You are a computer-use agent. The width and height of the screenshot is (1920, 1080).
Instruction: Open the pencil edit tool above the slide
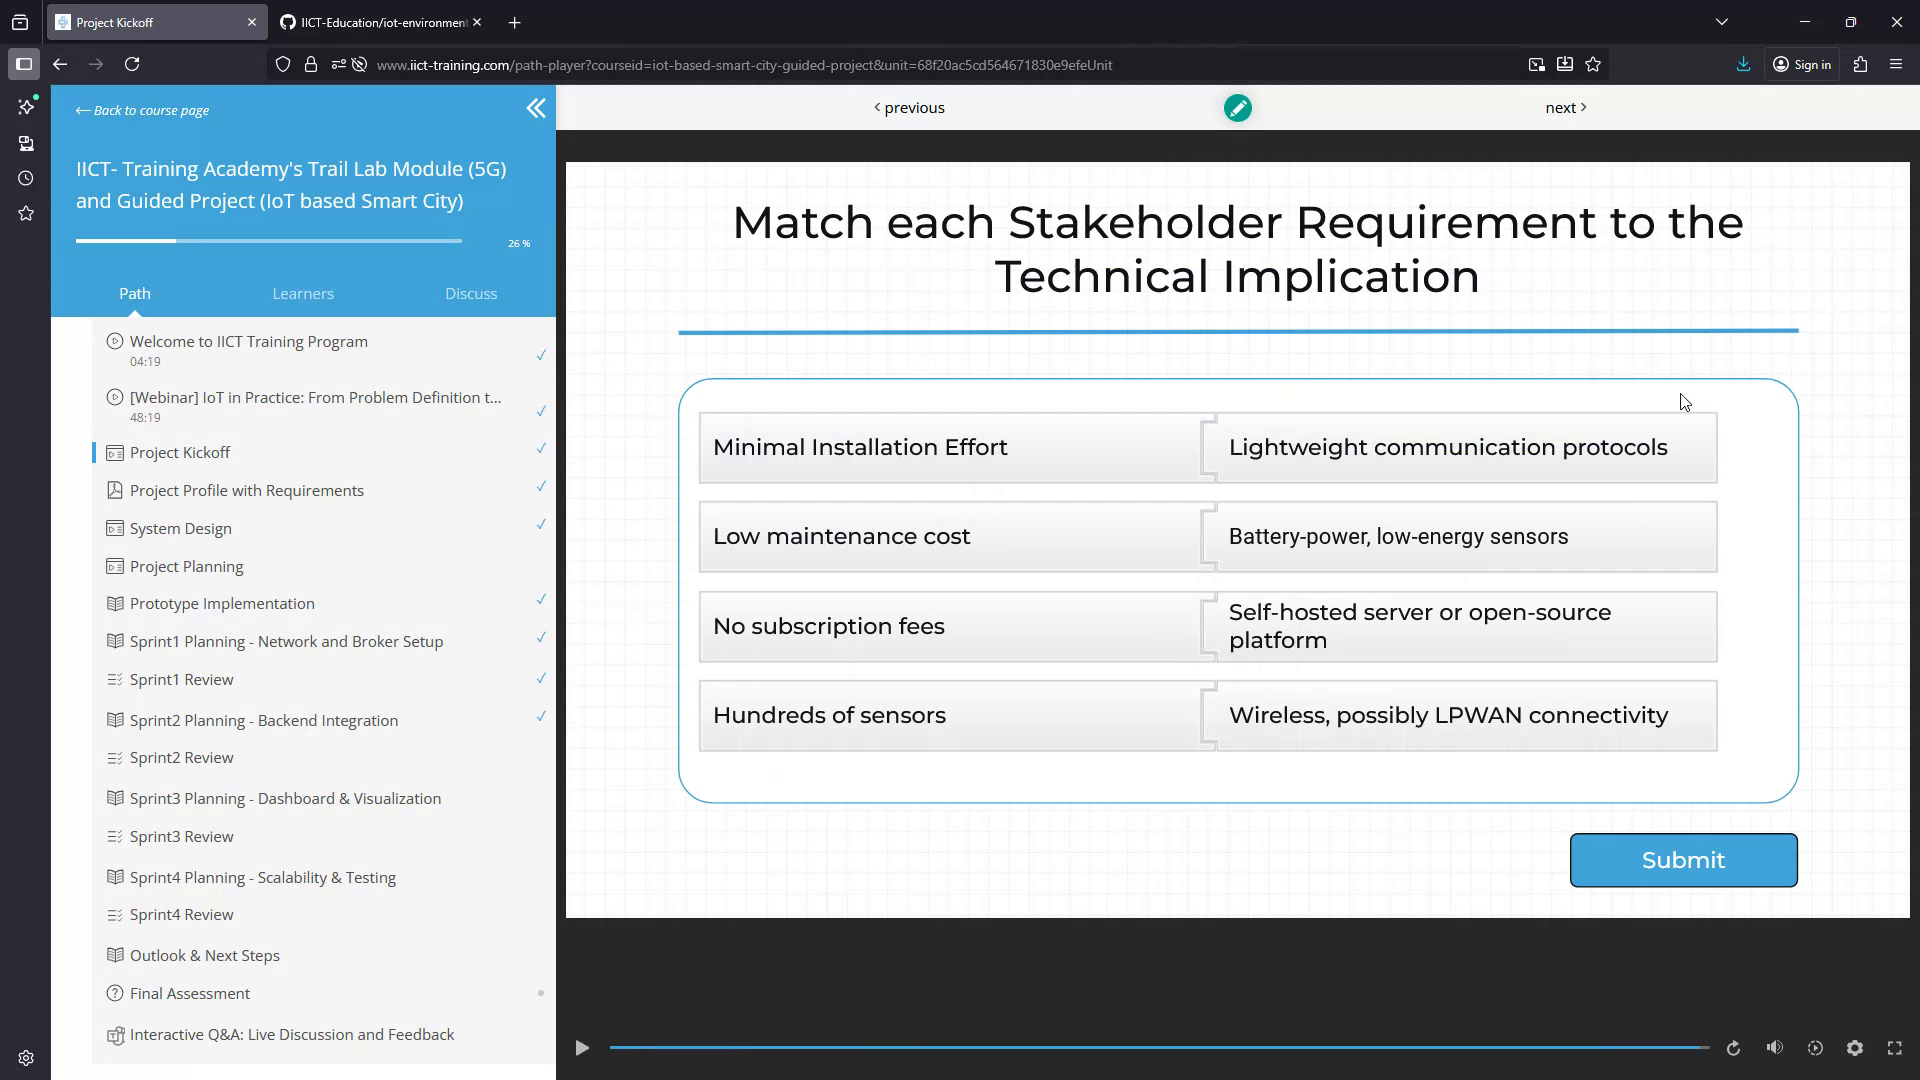(1238, 107)
